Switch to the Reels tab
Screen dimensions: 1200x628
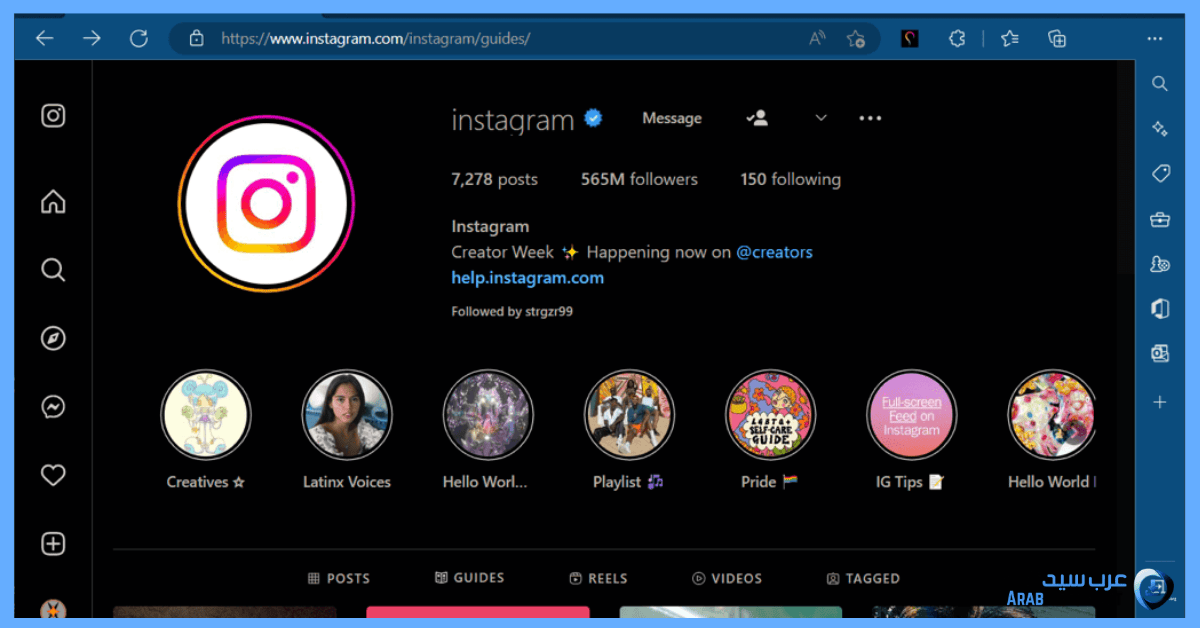click(x=598, y=578)
